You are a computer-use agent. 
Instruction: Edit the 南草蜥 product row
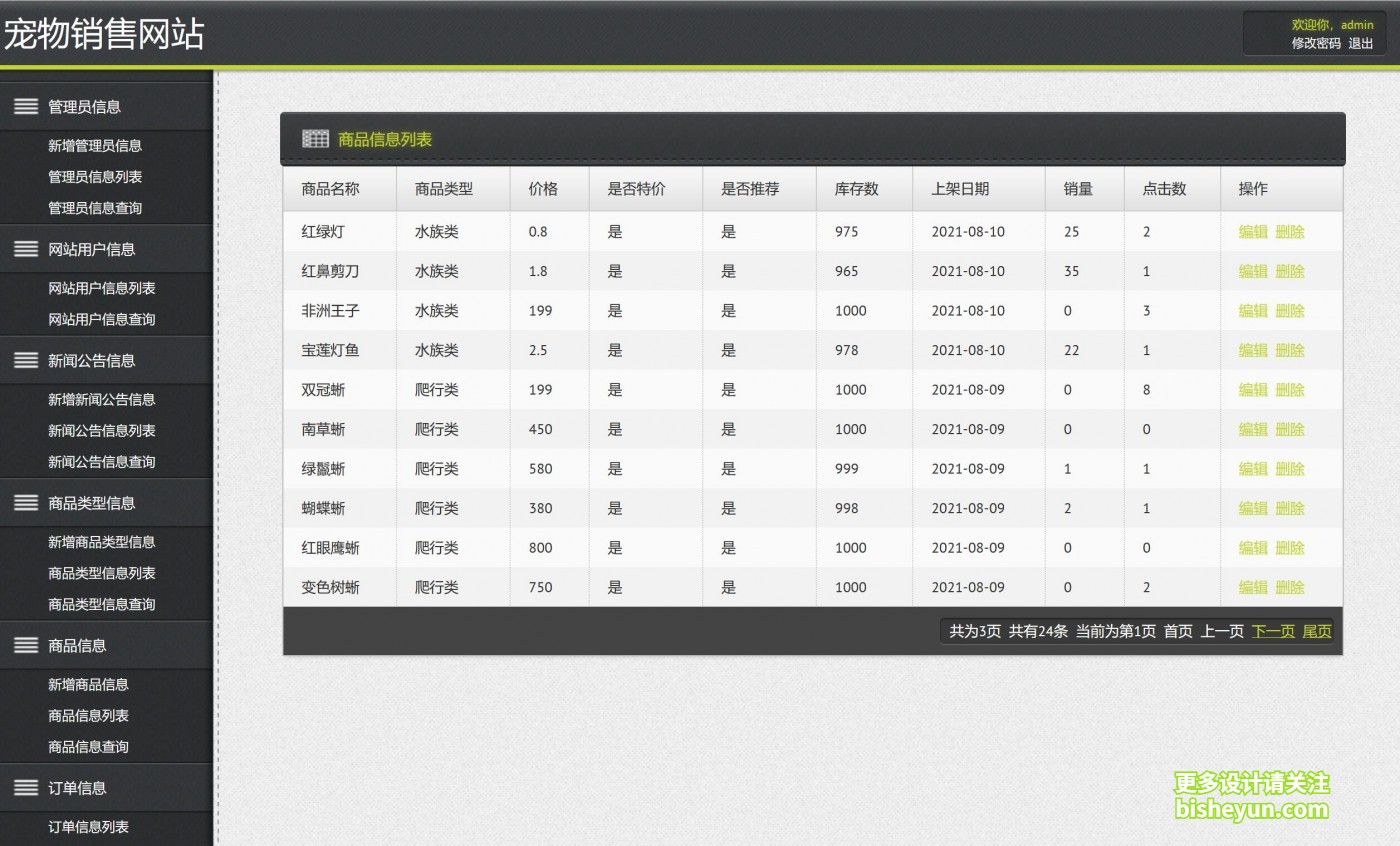[1253, 429]
